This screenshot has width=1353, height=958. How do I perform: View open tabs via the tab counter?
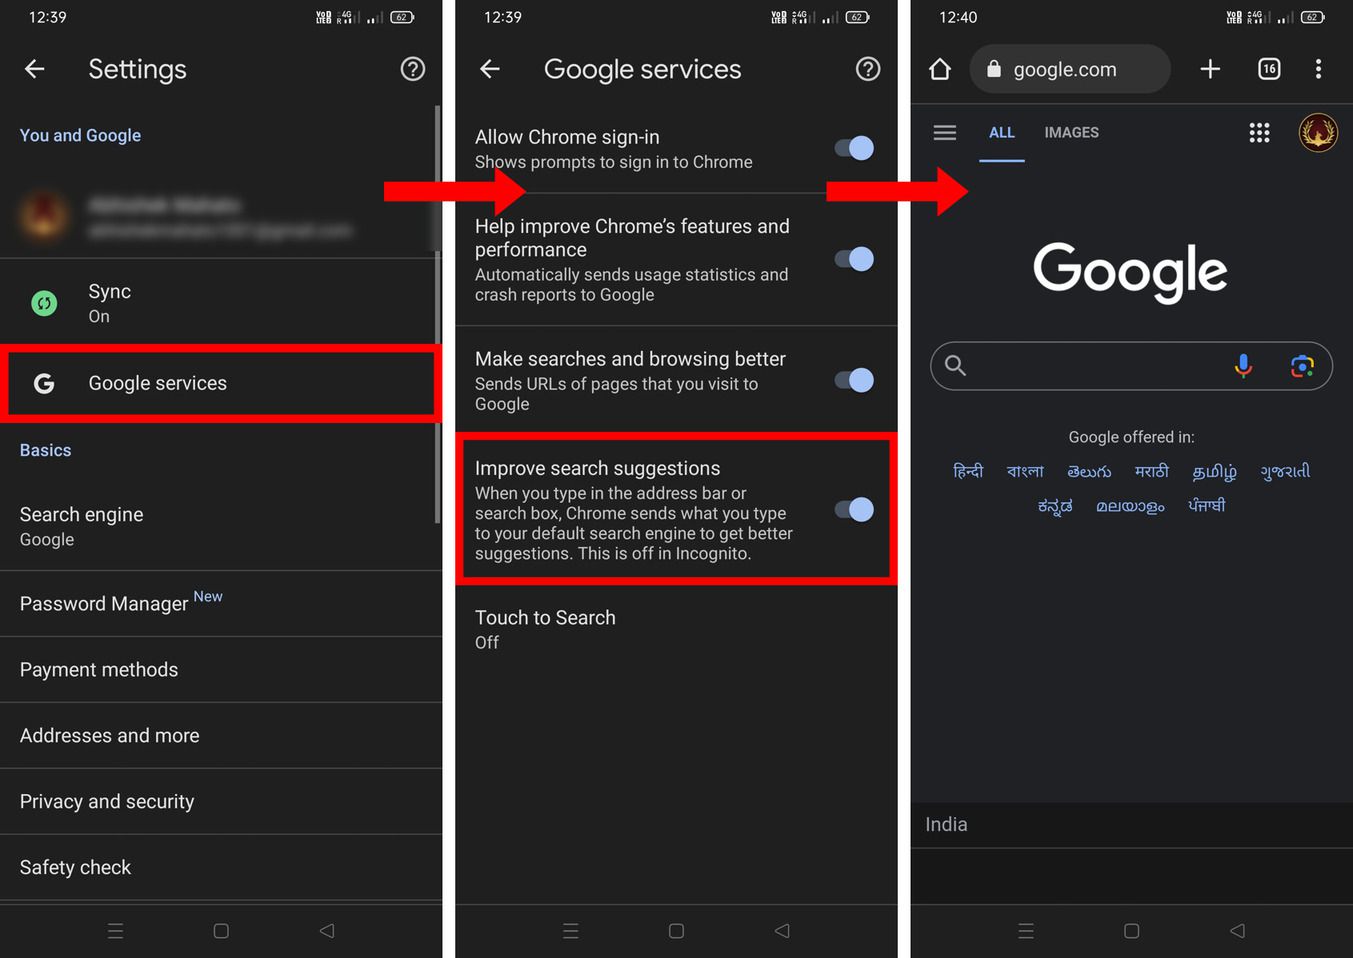click(1268, 69)
